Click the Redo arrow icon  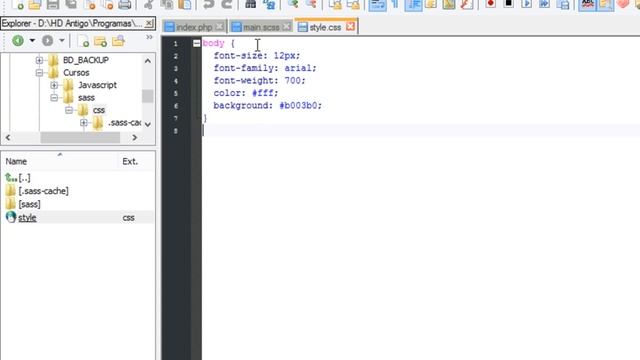227,4
